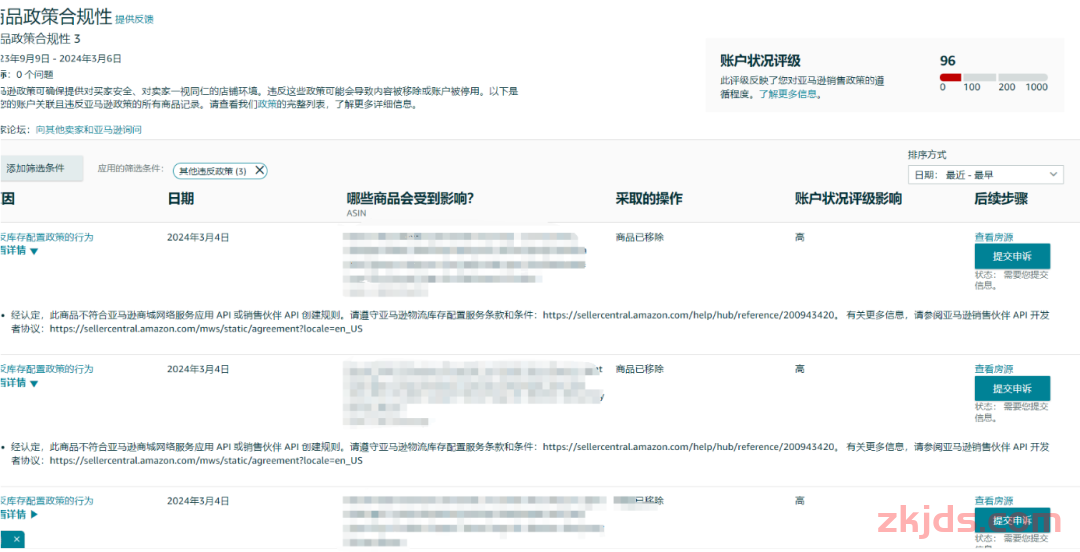Image resolution: width=1080 pixels, height=552 pixels.
Task: Open the 提供反馈 link
Action: coord(134,19)
